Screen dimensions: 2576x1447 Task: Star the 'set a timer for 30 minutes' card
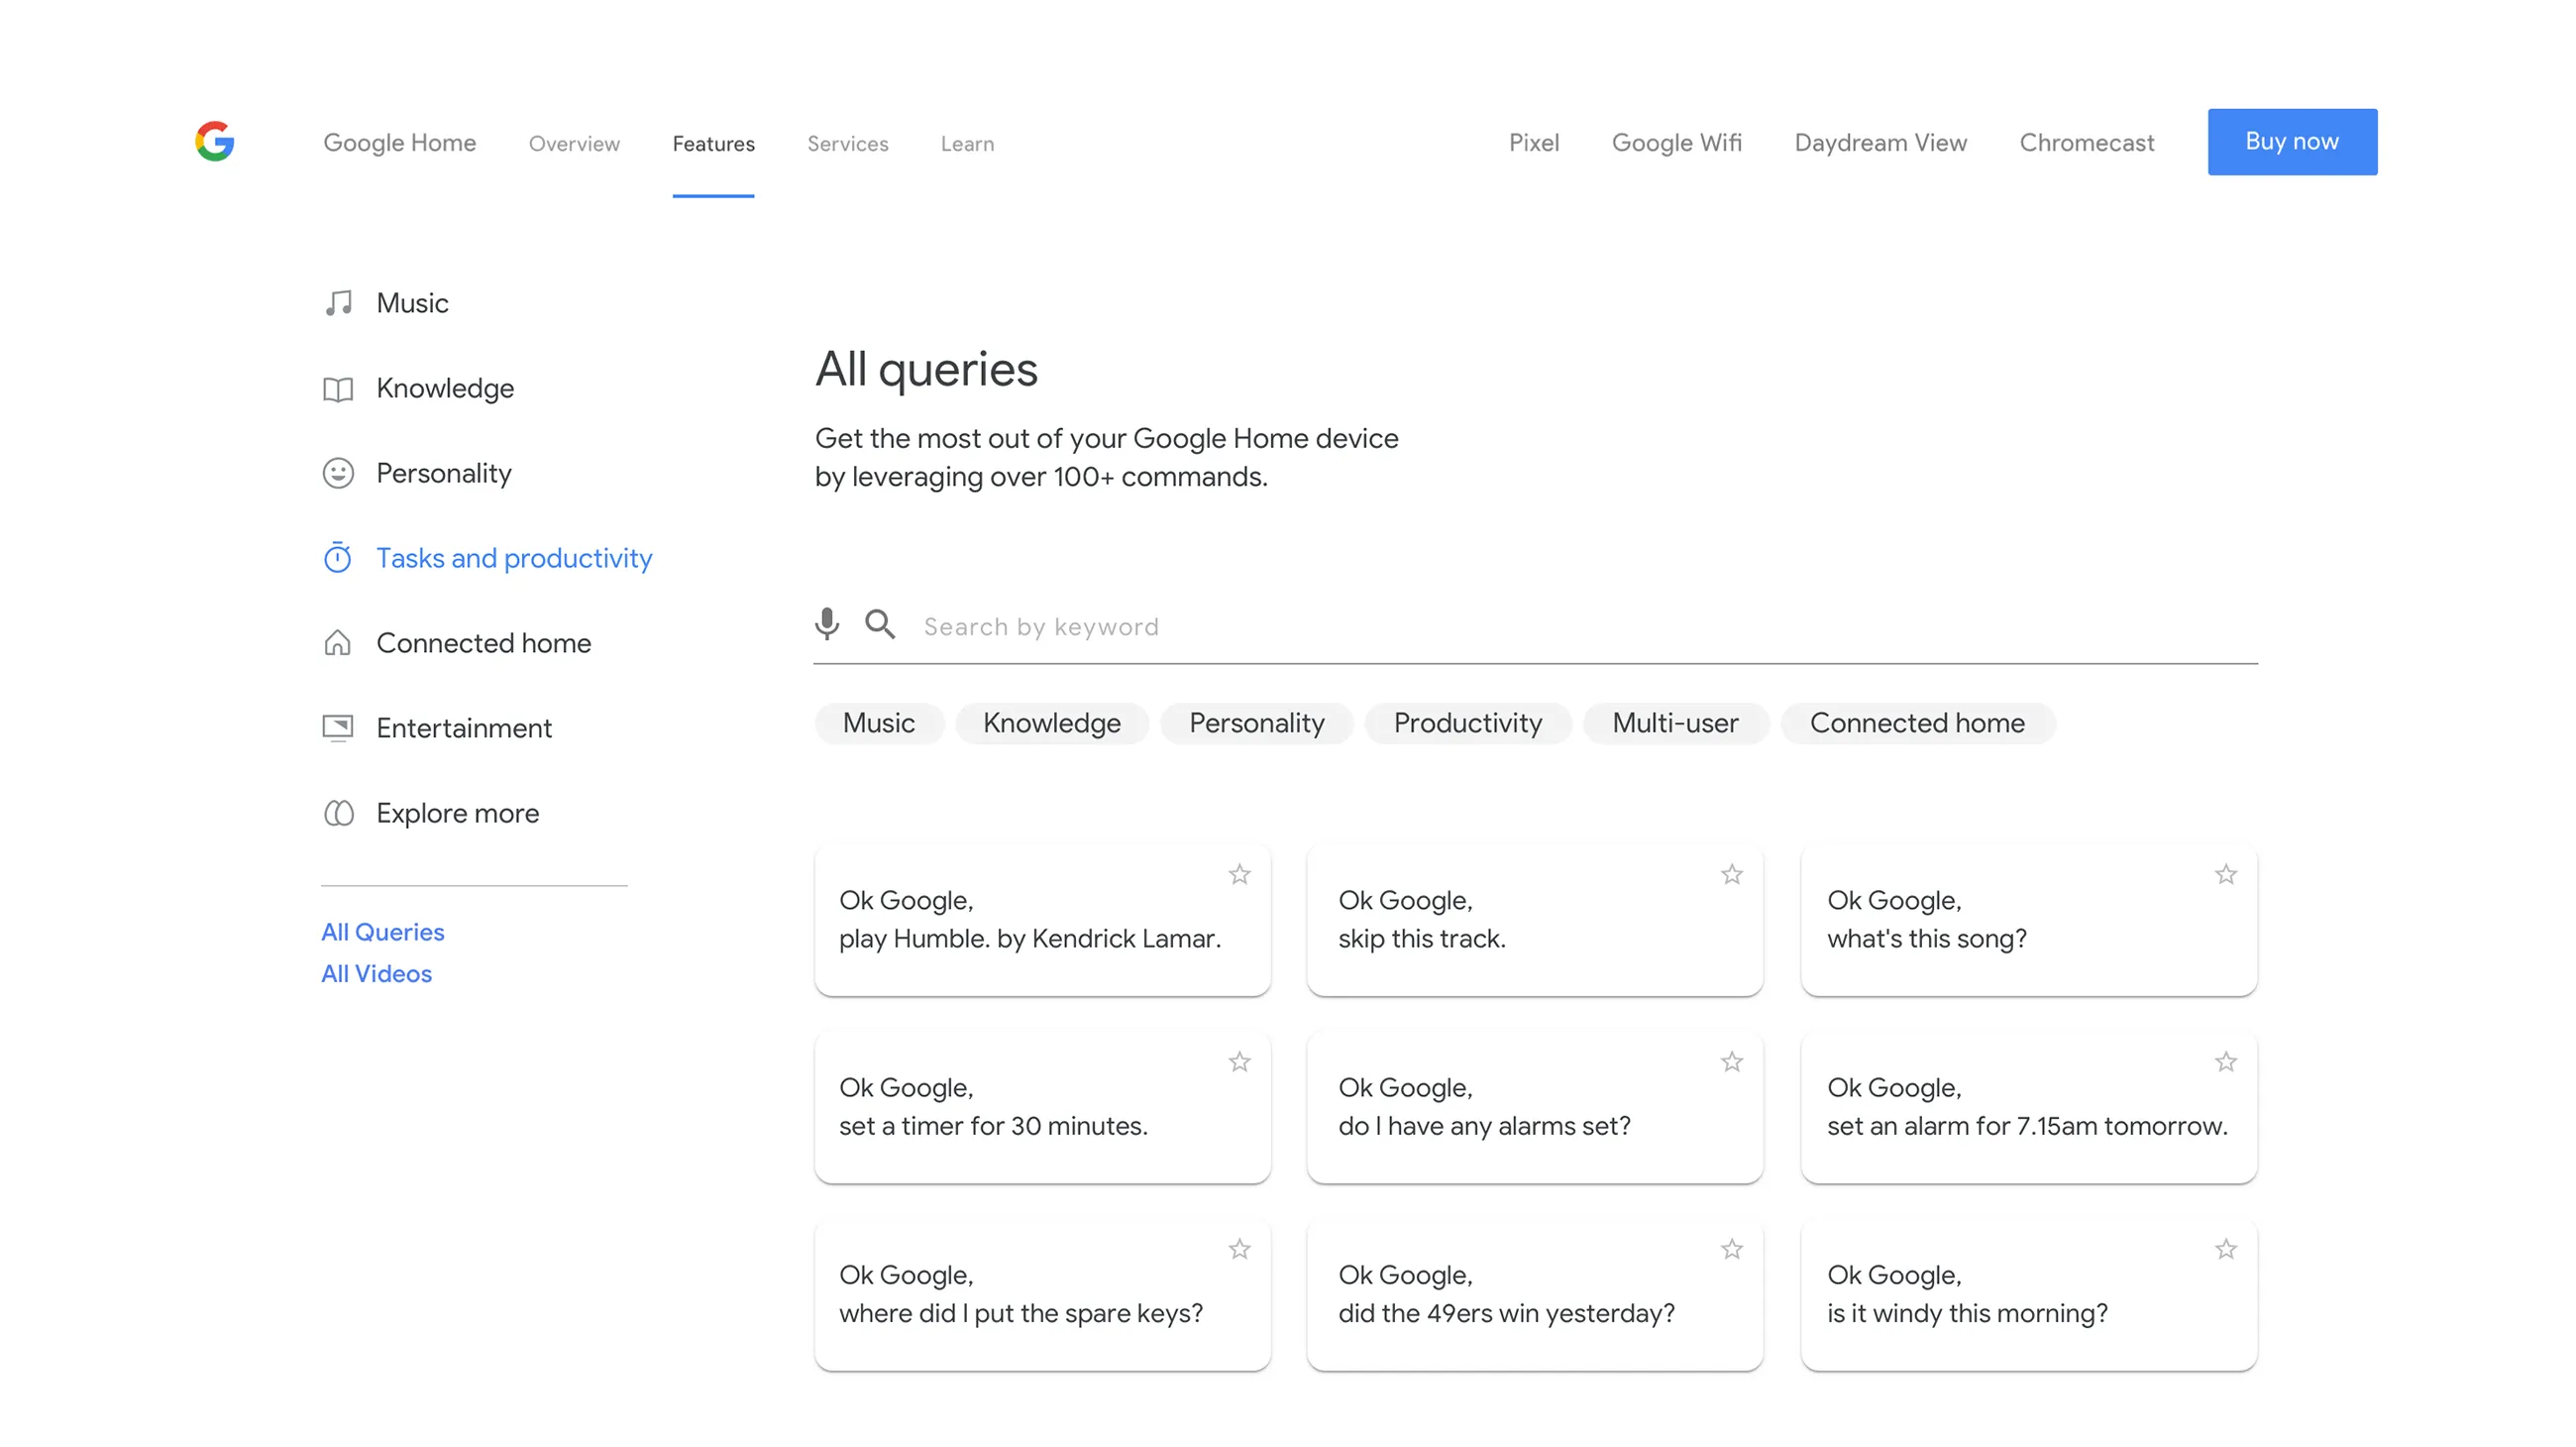pos(1240,1062)
